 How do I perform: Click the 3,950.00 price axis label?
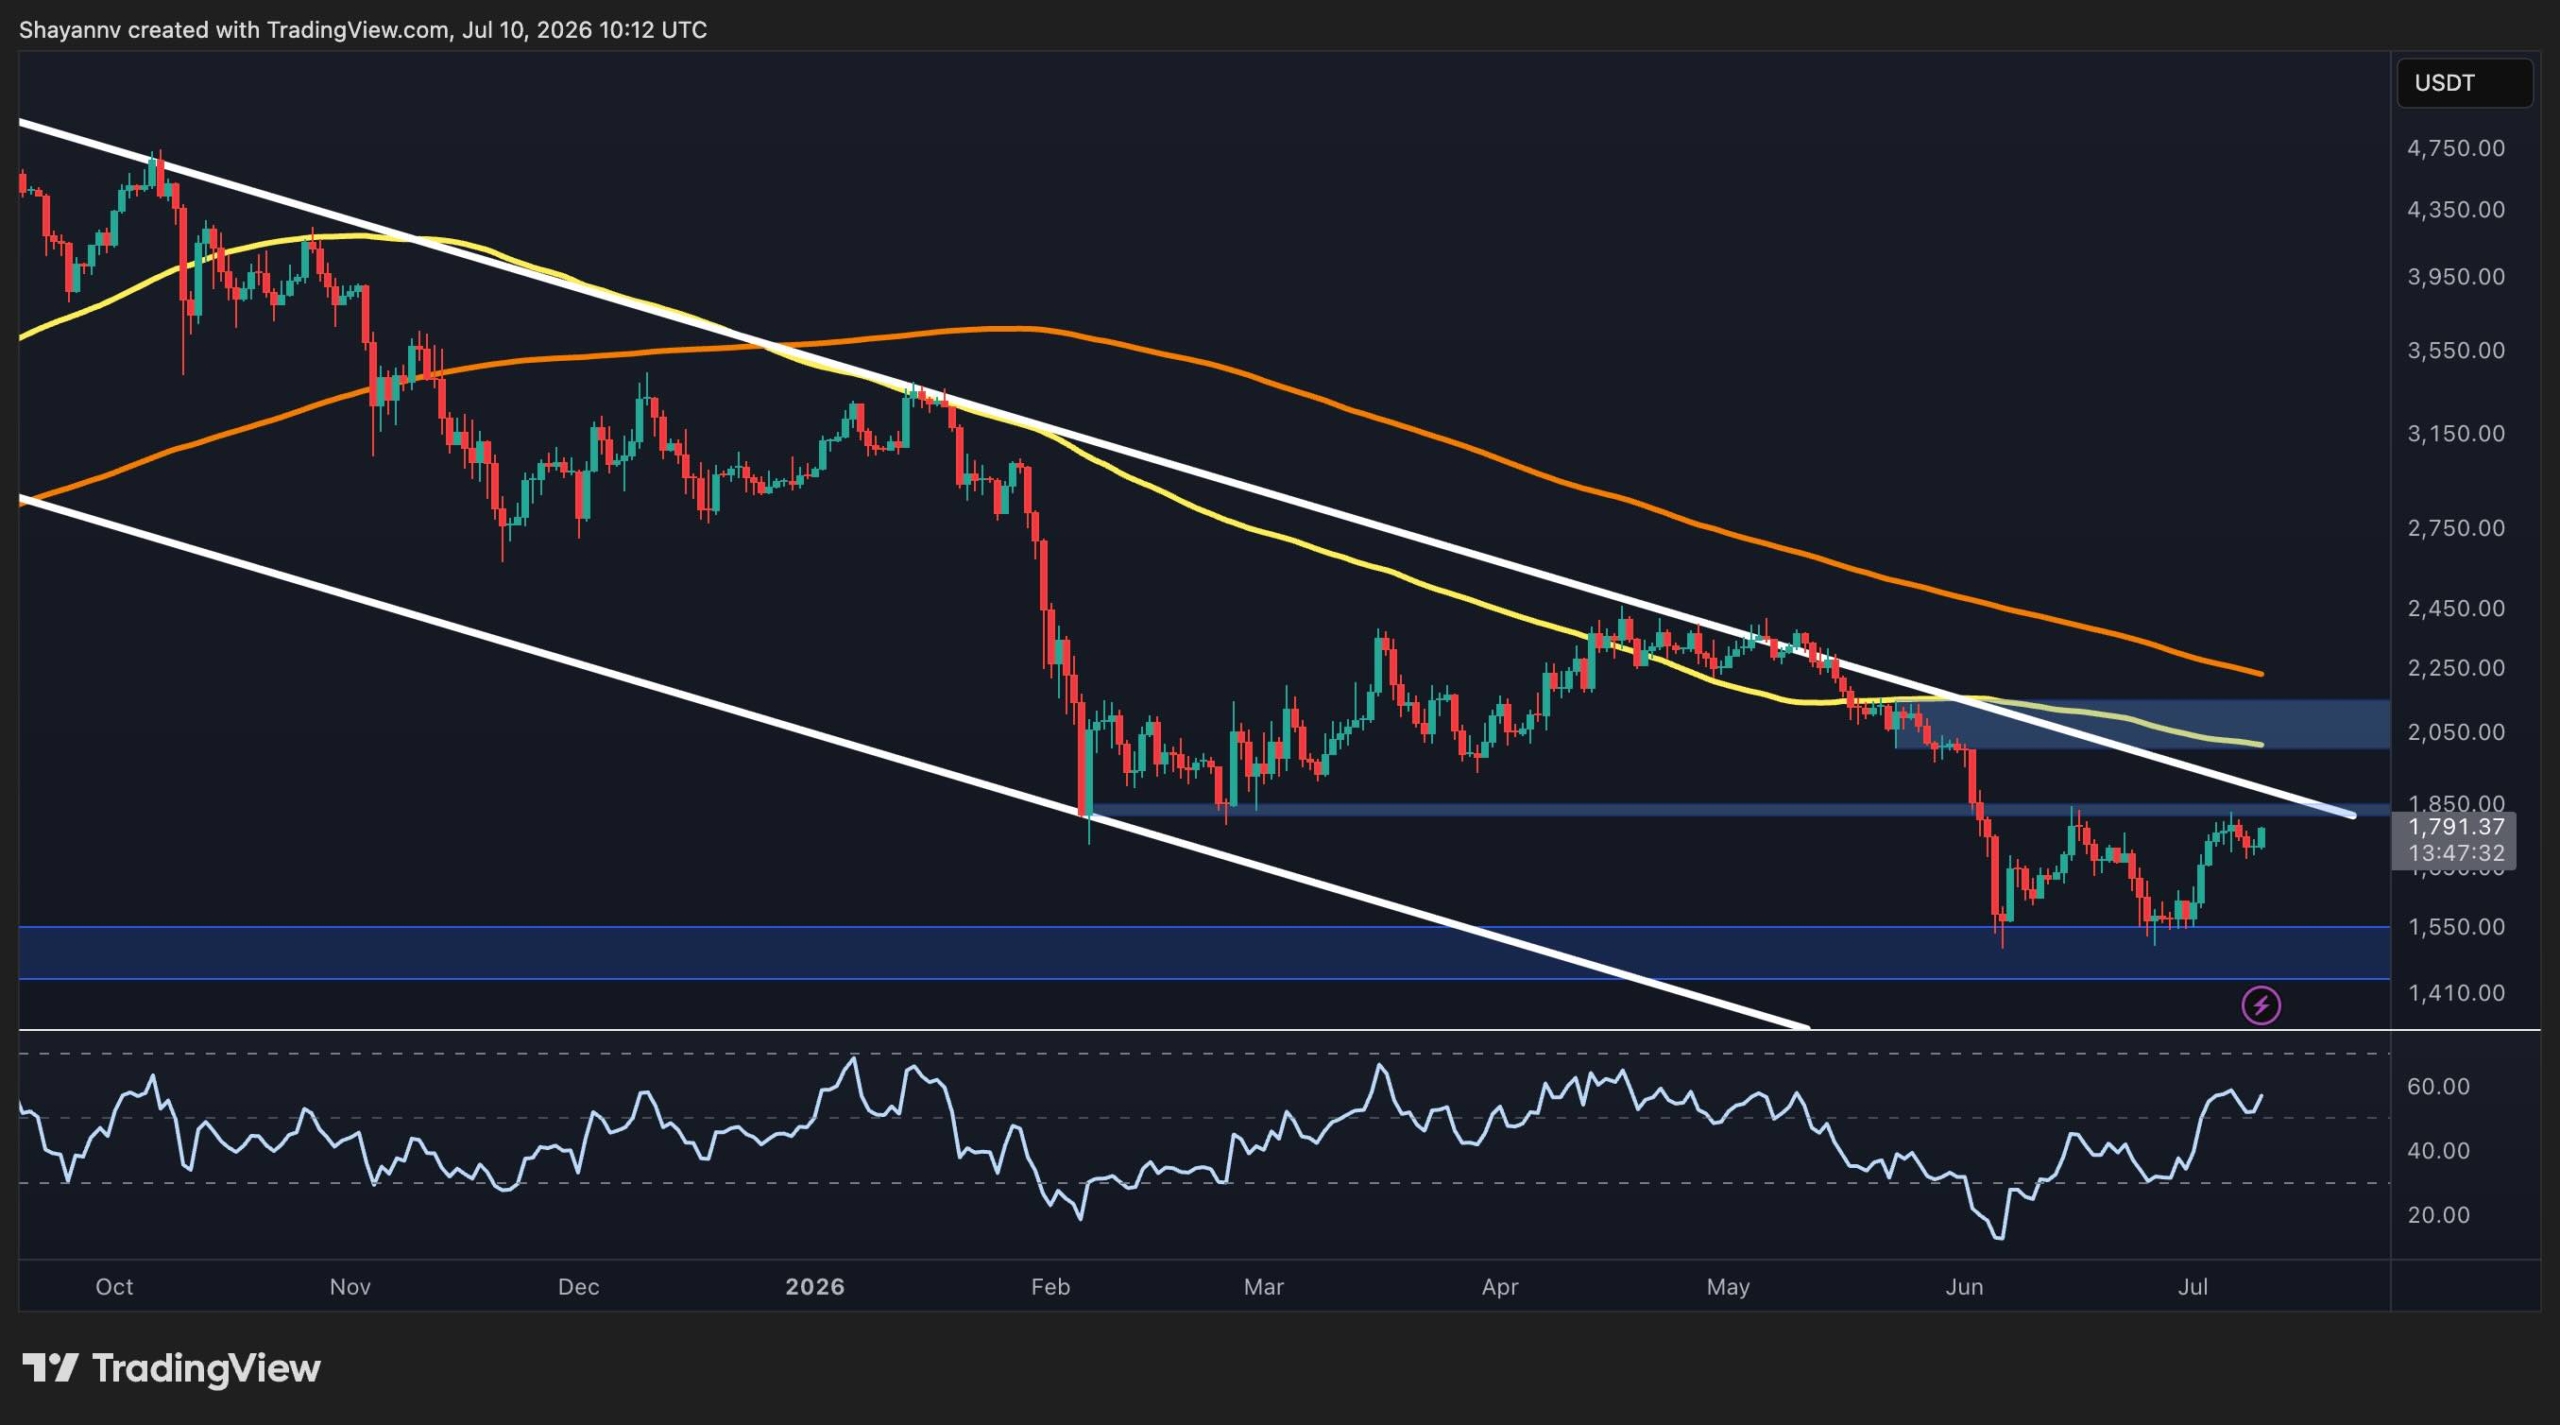tap(2456, 277)
